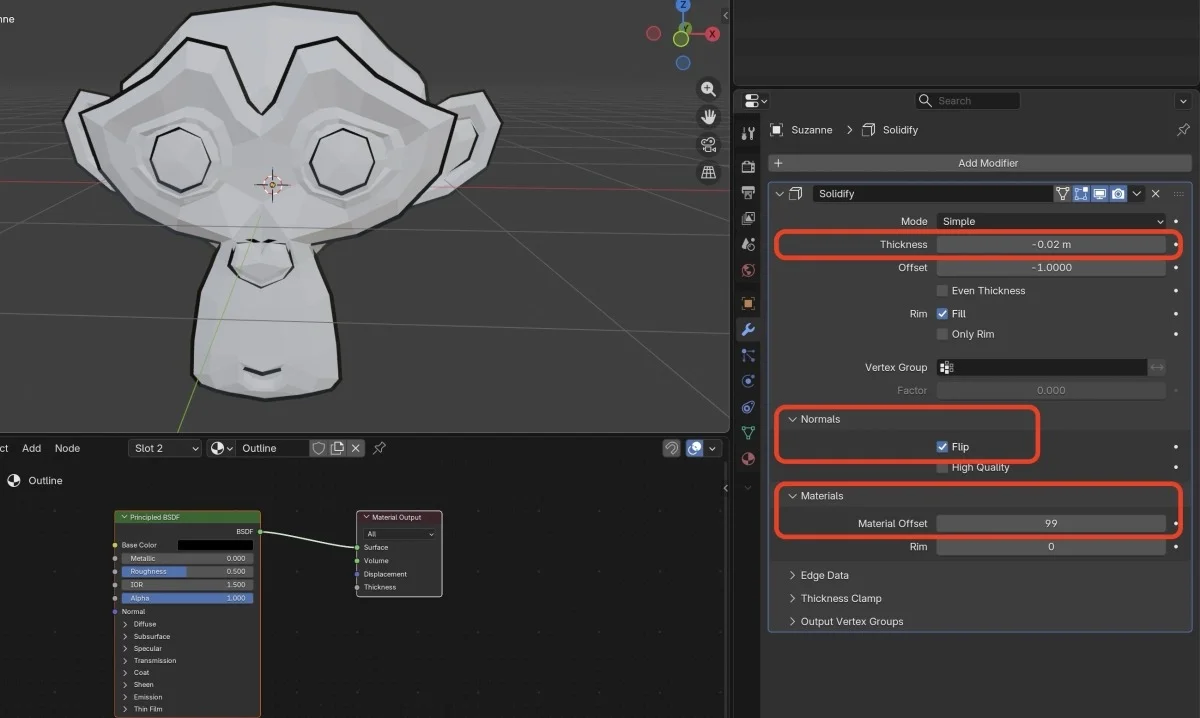Click the invert vertex group arrows button
1200x718 pixels.
(x=1157, y=367)
